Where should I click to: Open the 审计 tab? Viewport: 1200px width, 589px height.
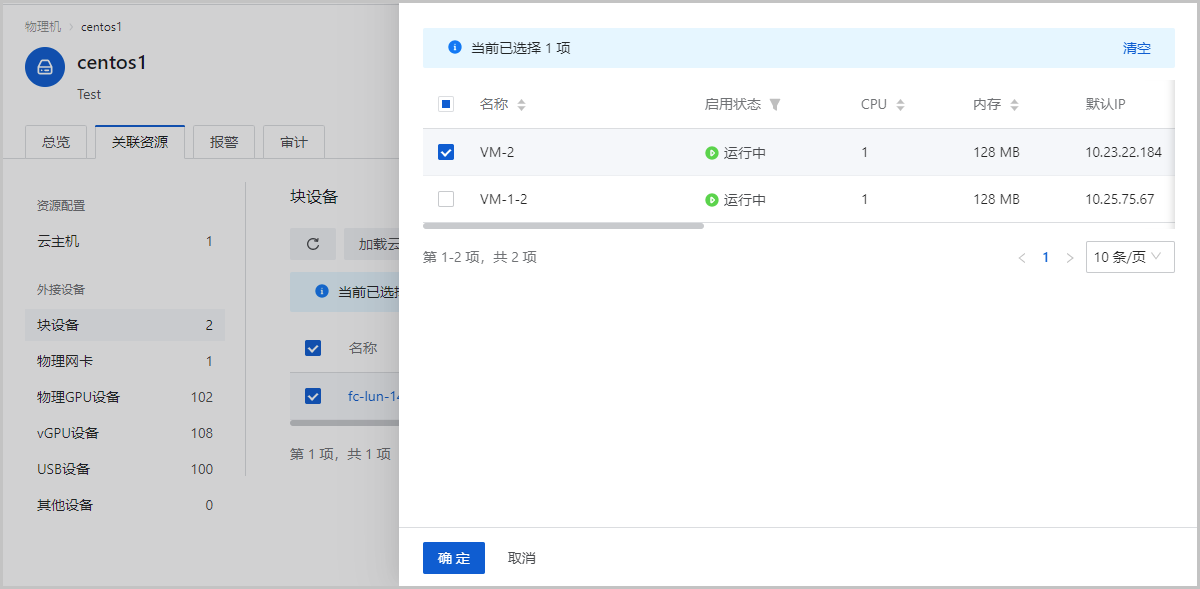pos(294,142)
